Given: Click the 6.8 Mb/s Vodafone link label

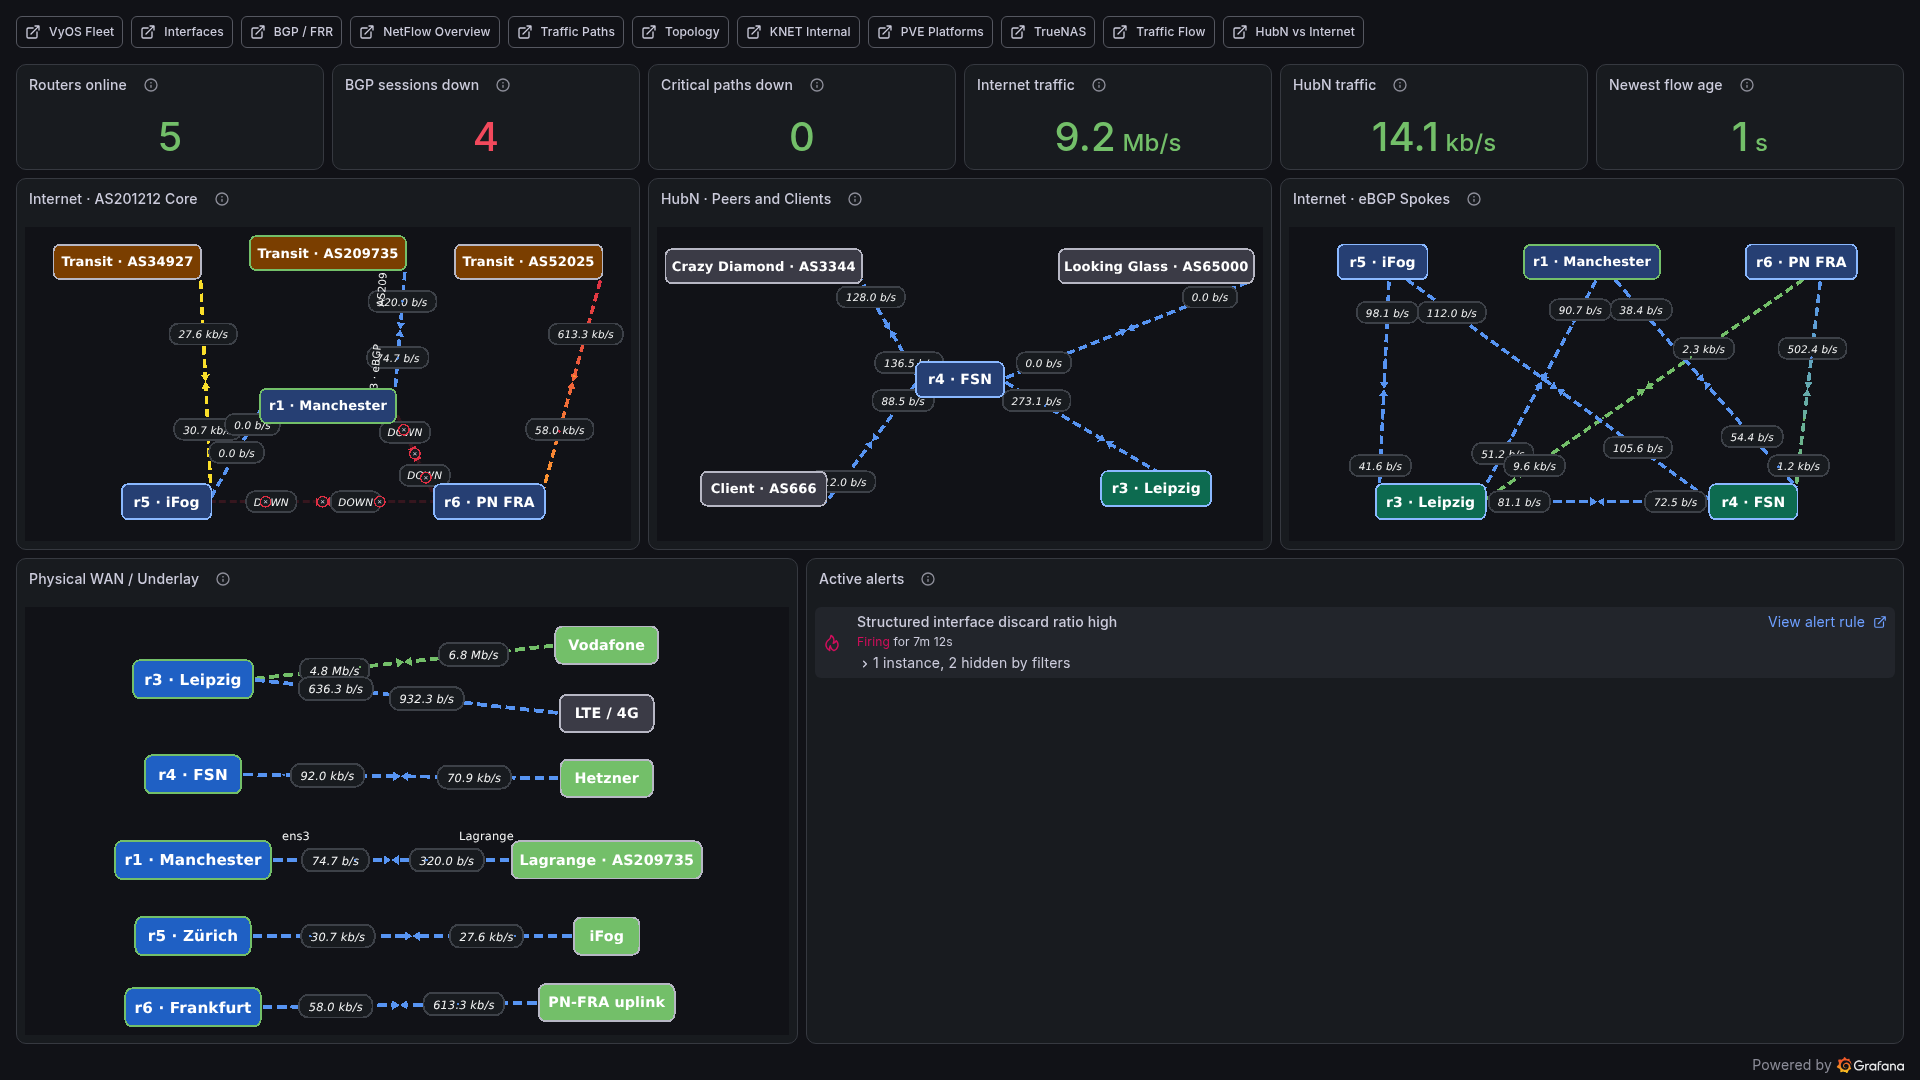Looking at the screenshot, I should pos(473,655).
